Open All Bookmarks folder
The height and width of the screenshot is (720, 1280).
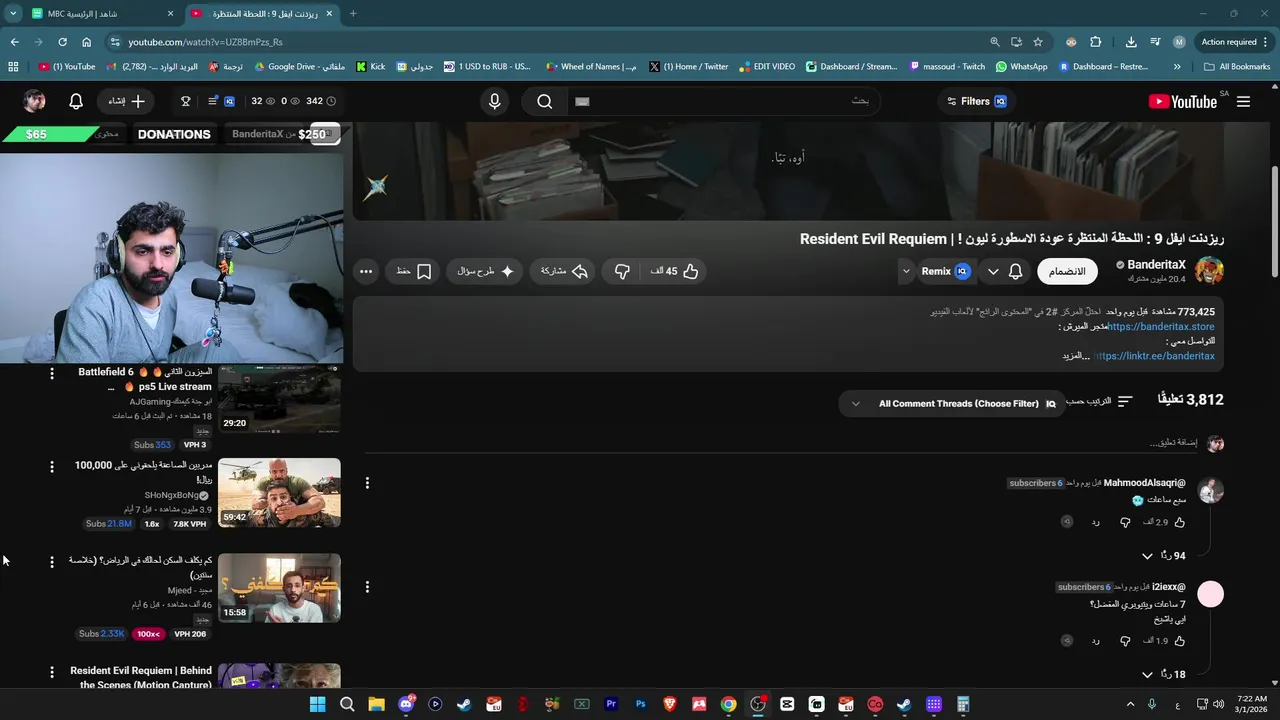(1237, 67)
